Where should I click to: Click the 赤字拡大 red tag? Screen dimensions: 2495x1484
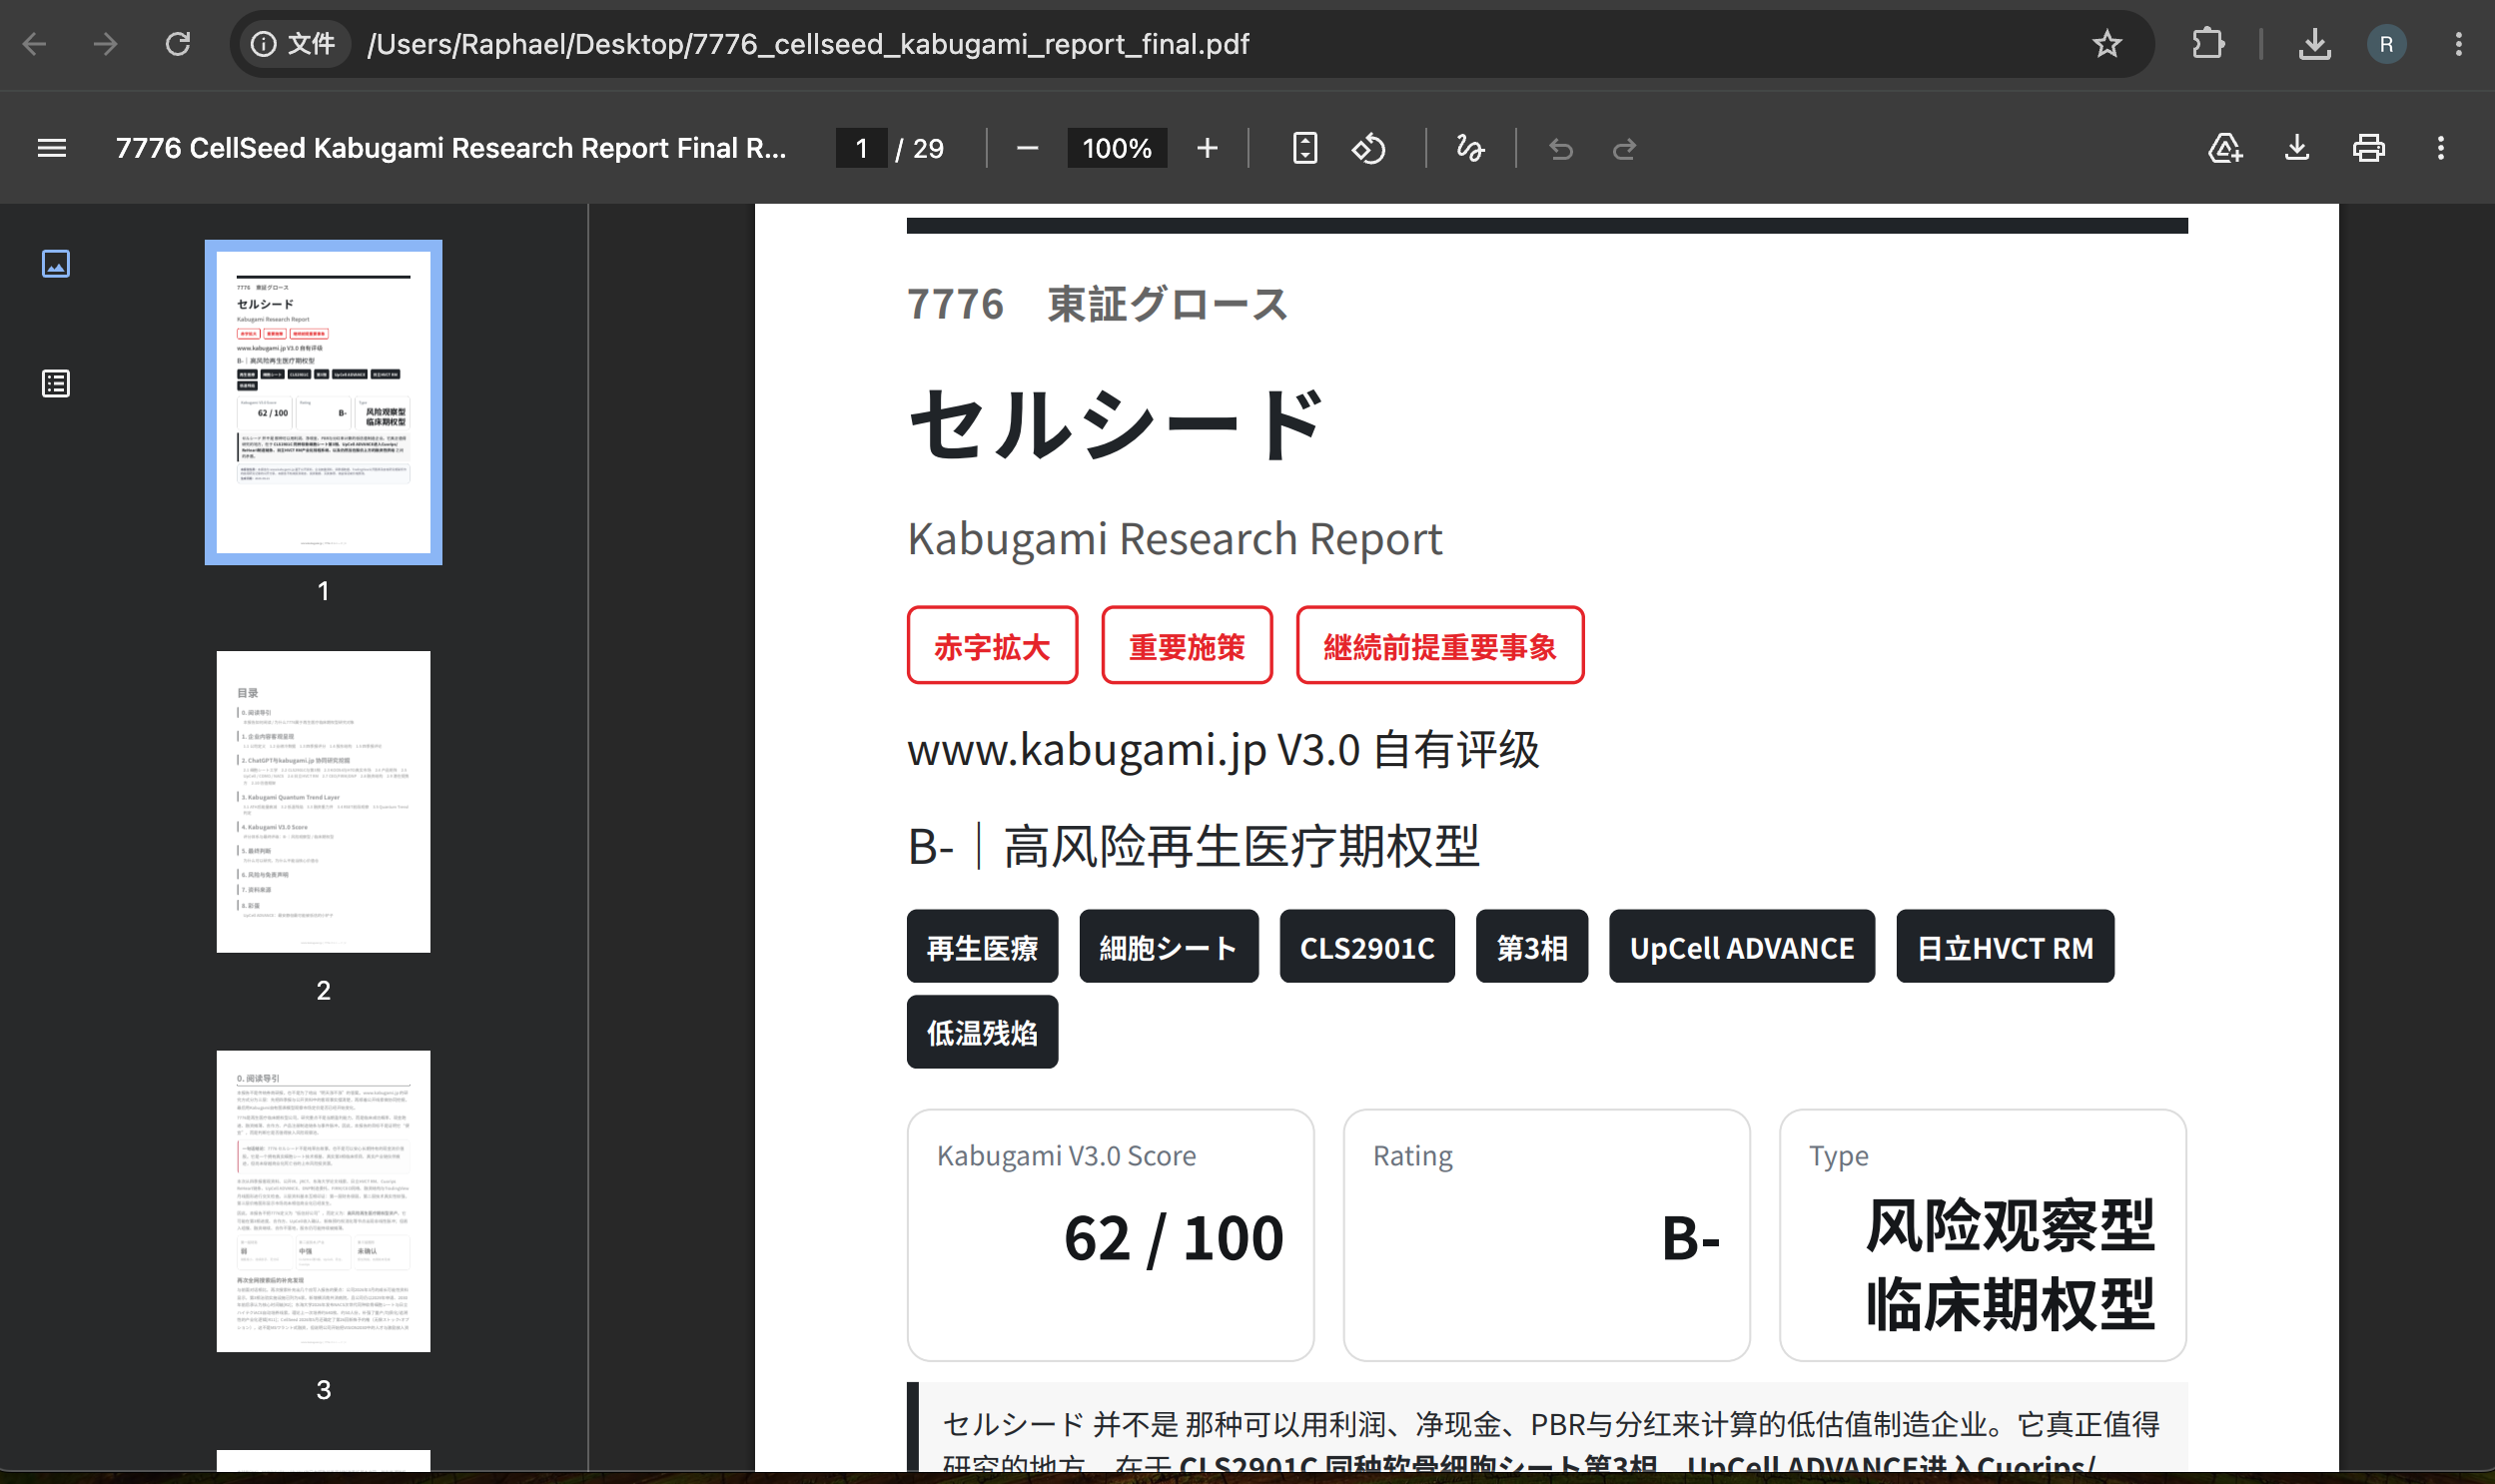[x=992, y=646]
